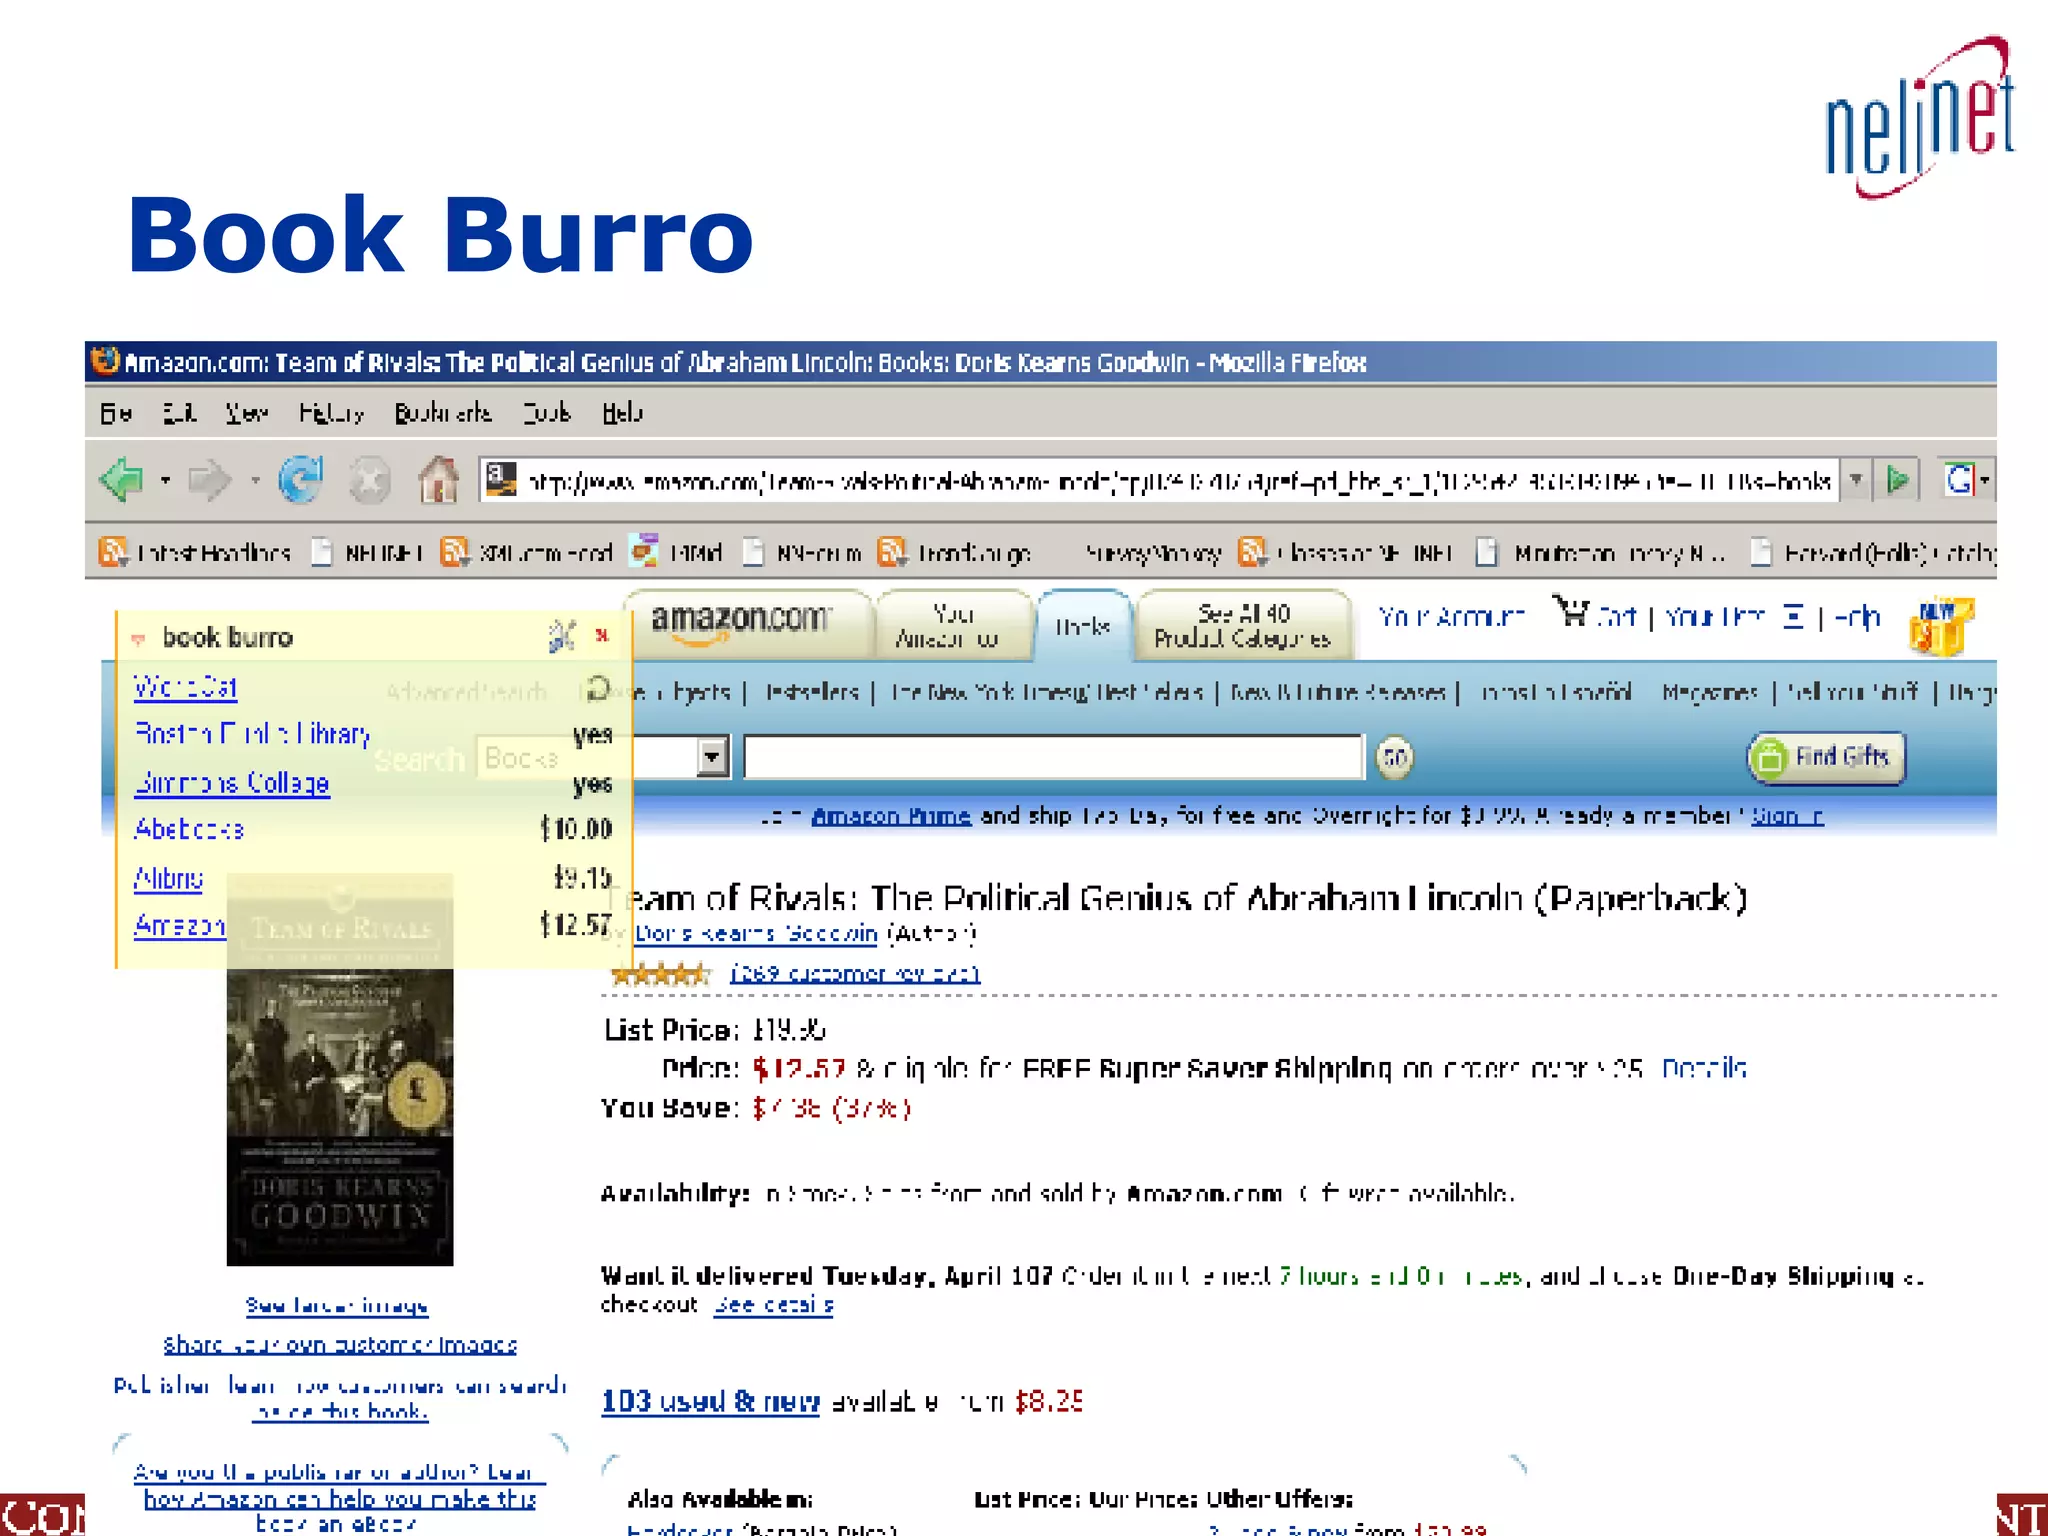The height and width of the screenshot is (1536, 2048).
Task: Expand the address bar URL dropdown
Action: click(x=1856, y=481)
